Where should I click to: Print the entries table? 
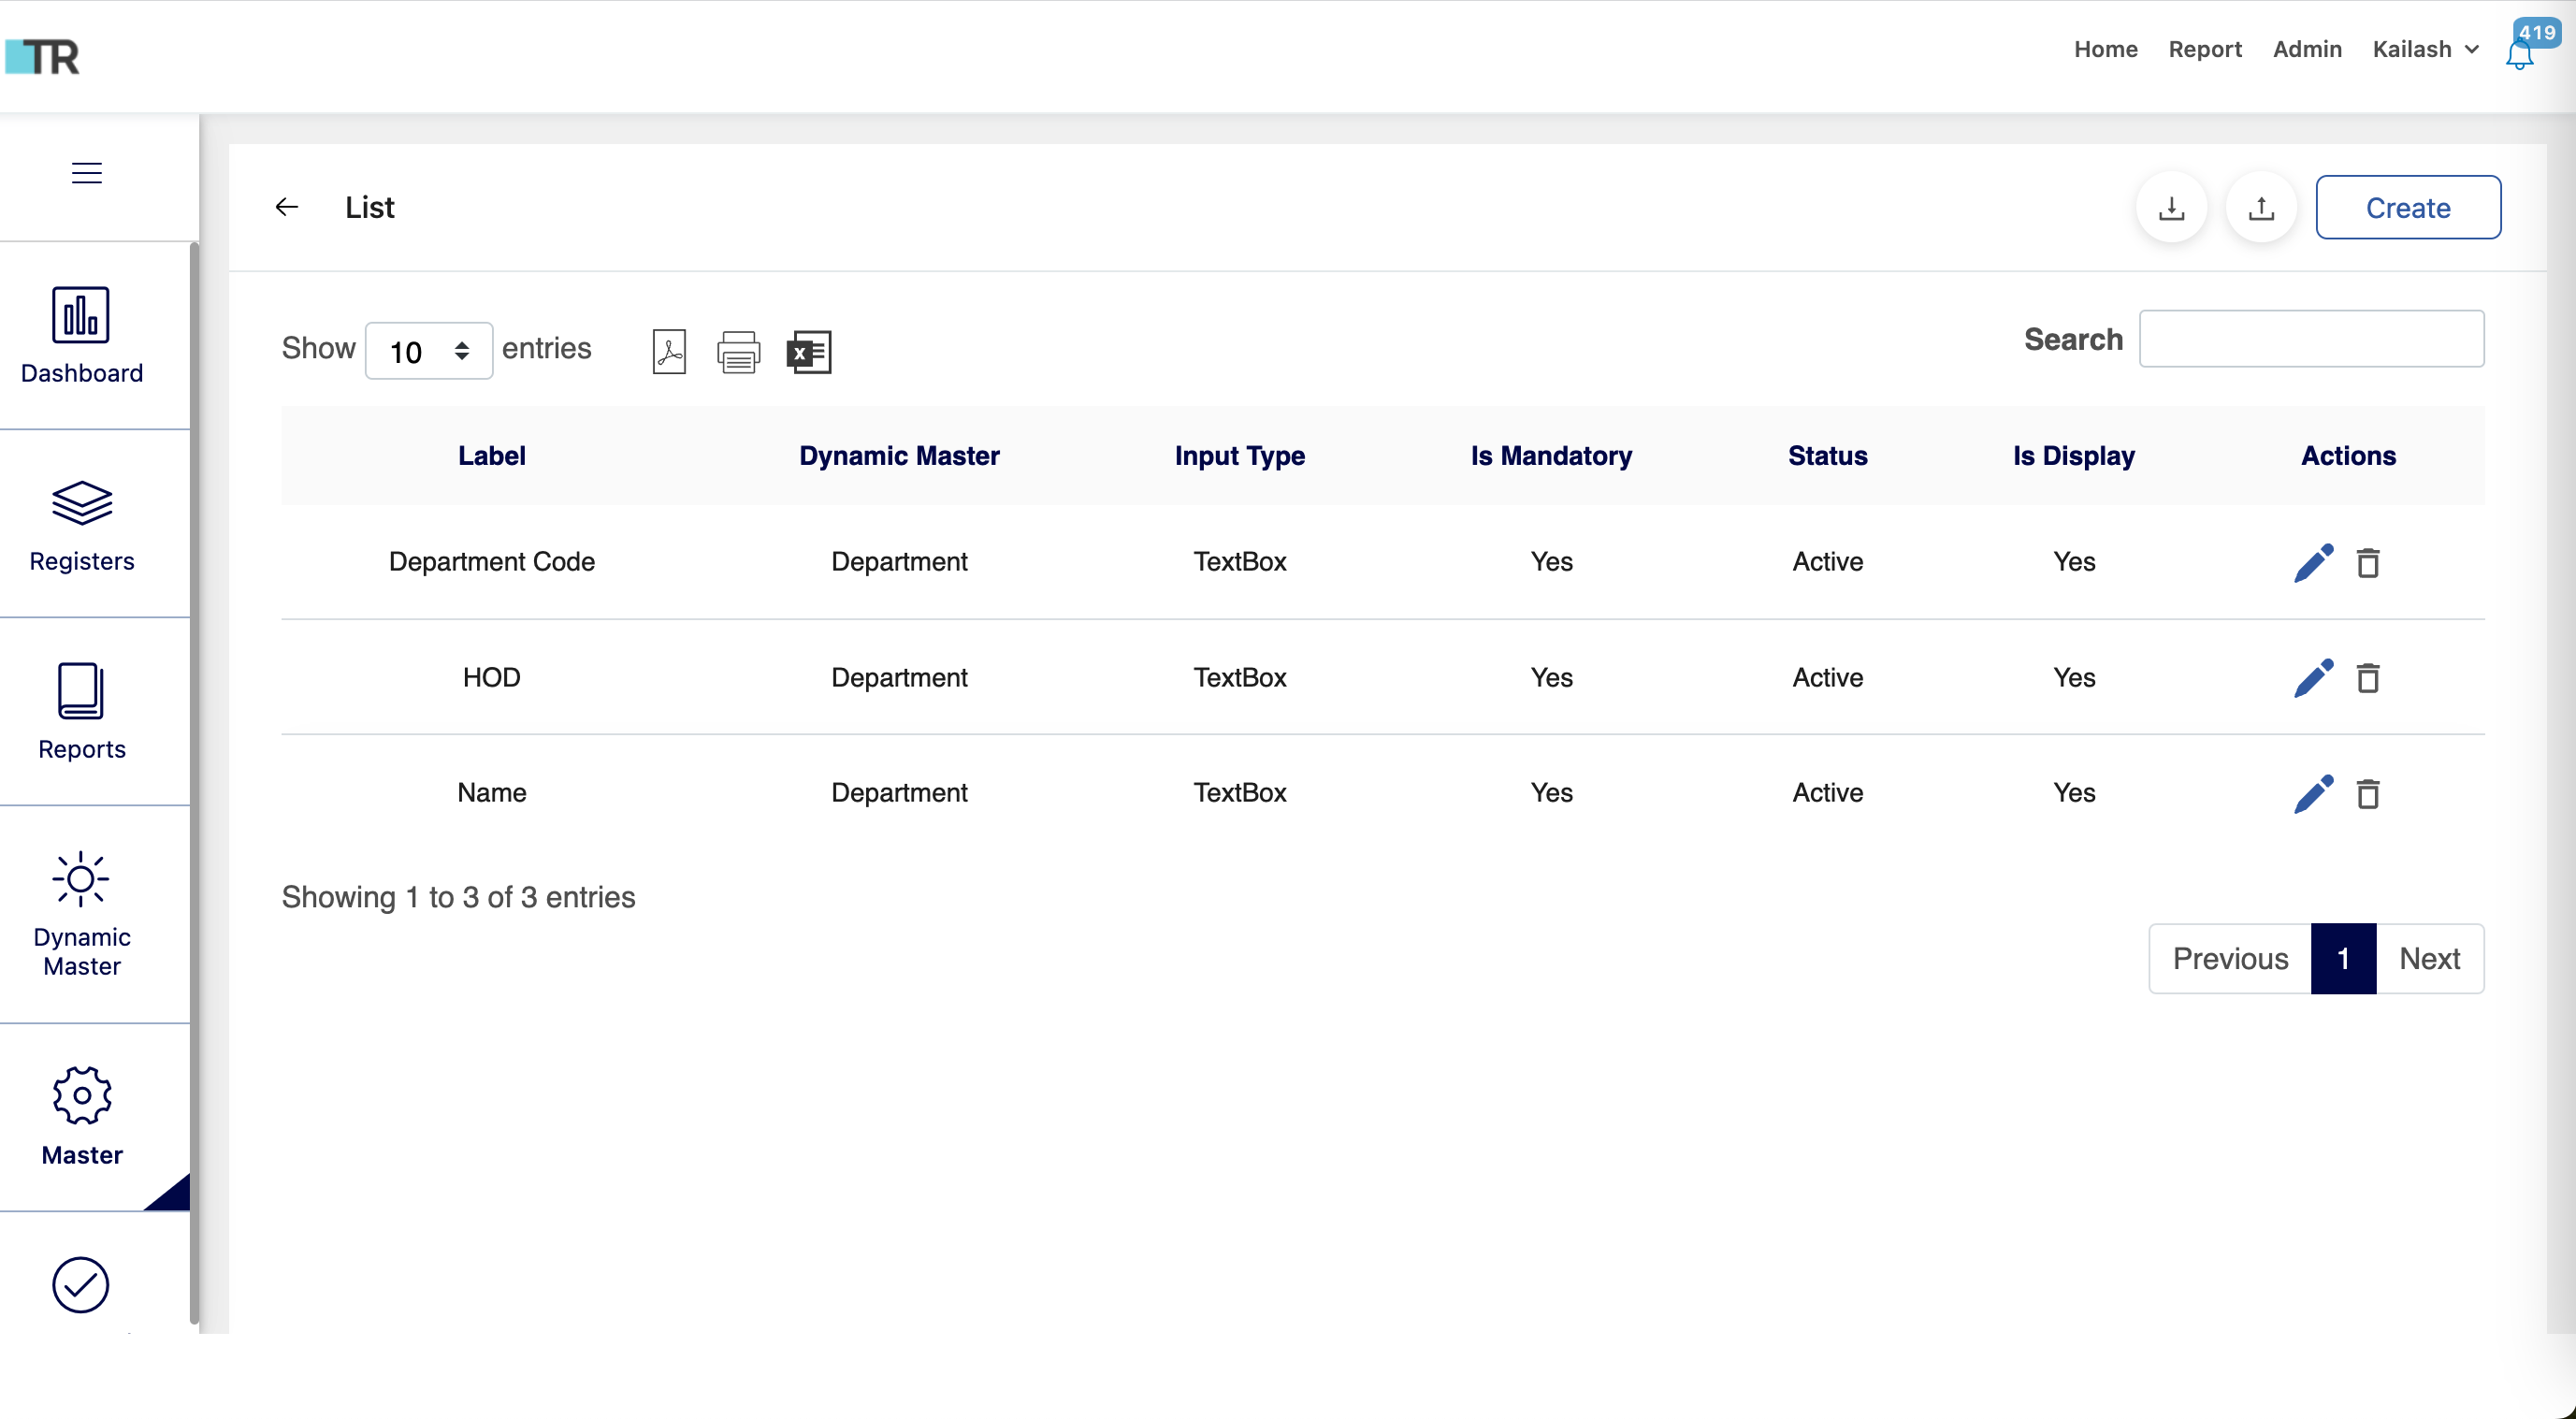(739, 351)
